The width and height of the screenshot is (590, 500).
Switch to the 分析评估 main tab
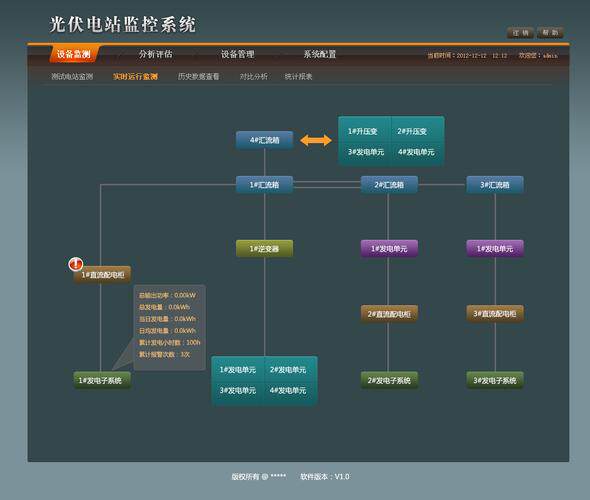point(155,54)
